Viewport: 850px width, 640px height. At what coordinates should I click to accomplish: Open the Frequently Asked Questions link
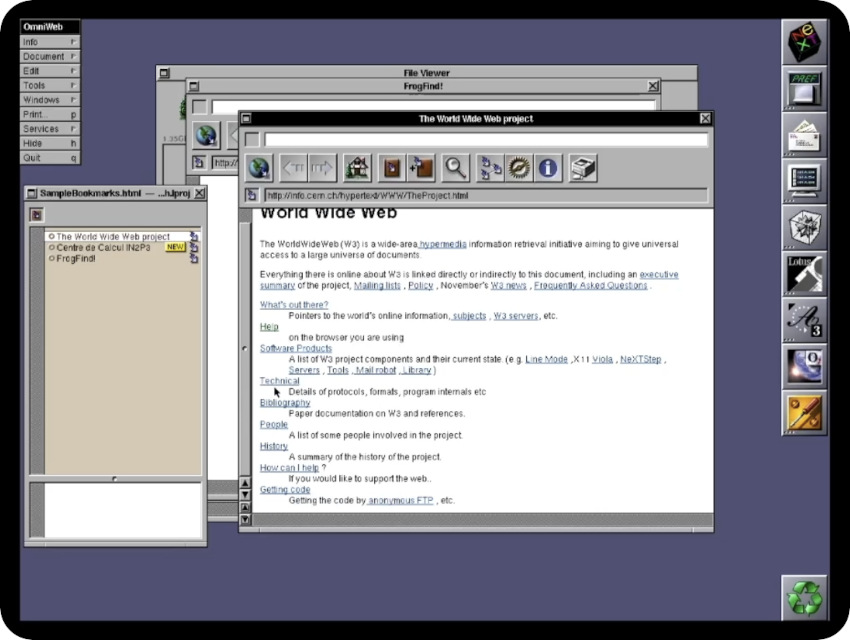coord(591,285)
